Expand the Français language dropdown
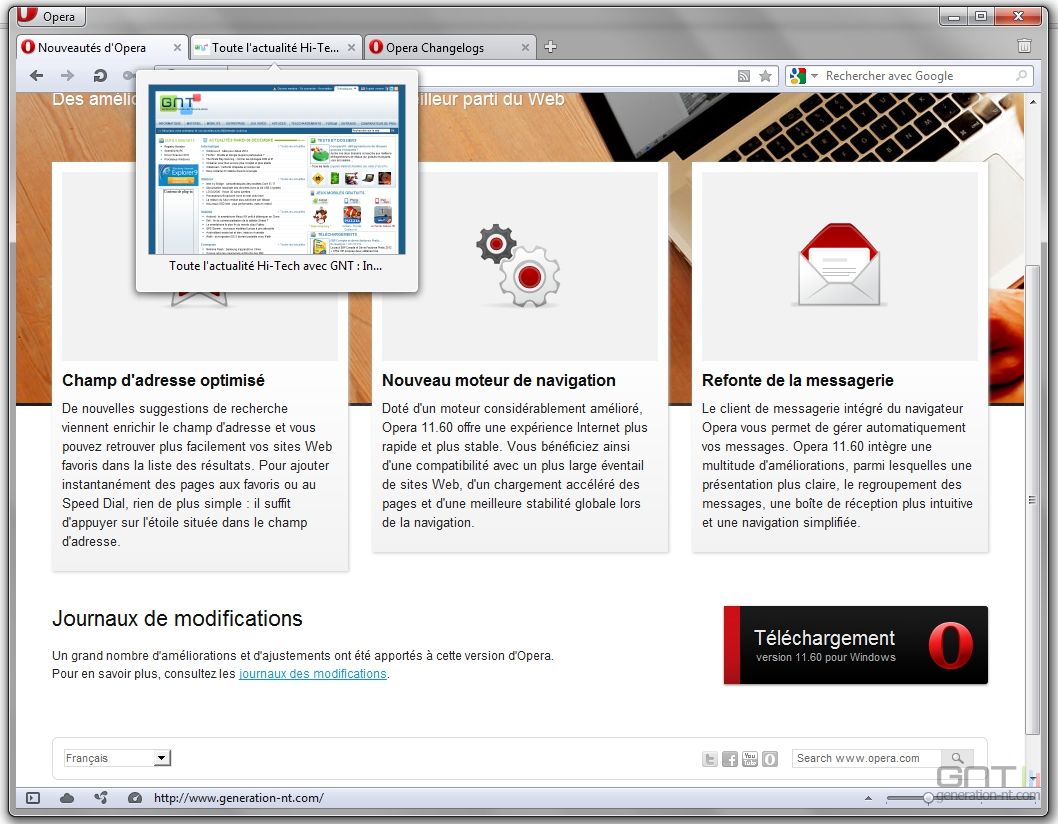The height and width of the screenshot is (824, 1058). [161, 759]
